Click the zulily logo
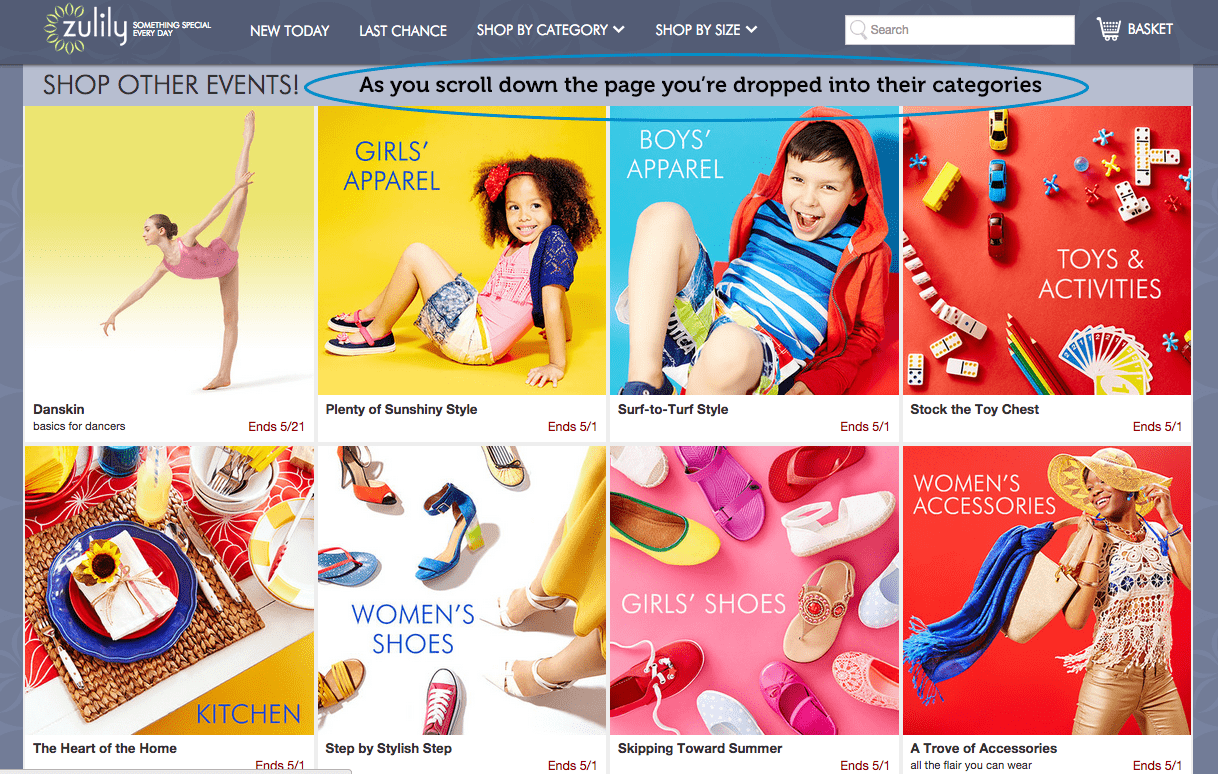Screen dimensions: 1218x774 click(x=128, y=29)
